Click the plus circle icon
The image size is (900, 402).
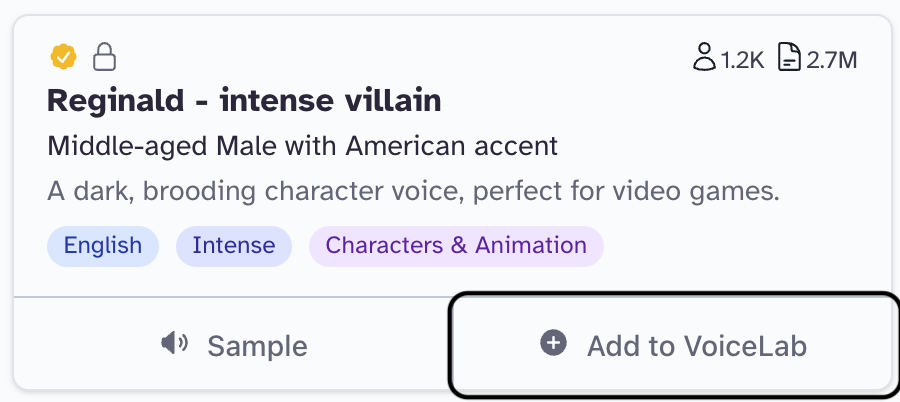tap(553, 345)
